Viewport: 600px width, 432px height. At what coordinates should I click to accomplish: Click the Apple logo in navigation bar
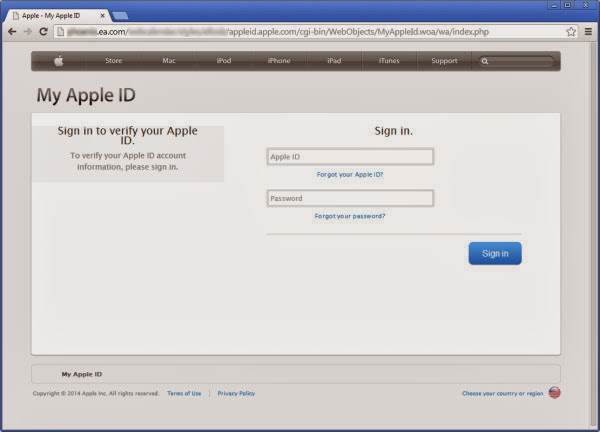[x=59, y=61]
